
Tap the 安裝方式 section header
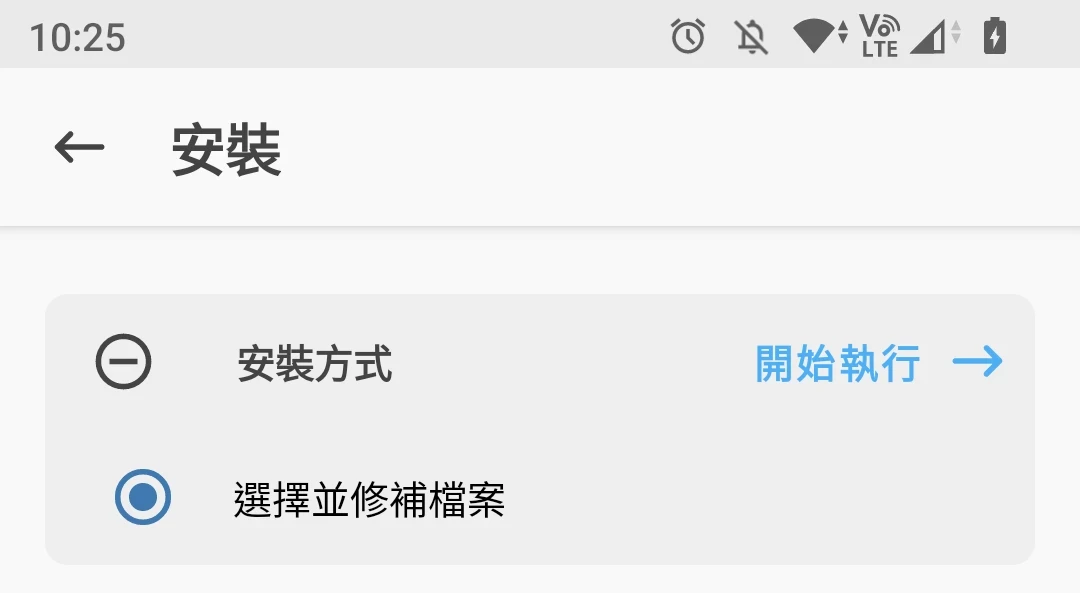(x=315, y=364)
